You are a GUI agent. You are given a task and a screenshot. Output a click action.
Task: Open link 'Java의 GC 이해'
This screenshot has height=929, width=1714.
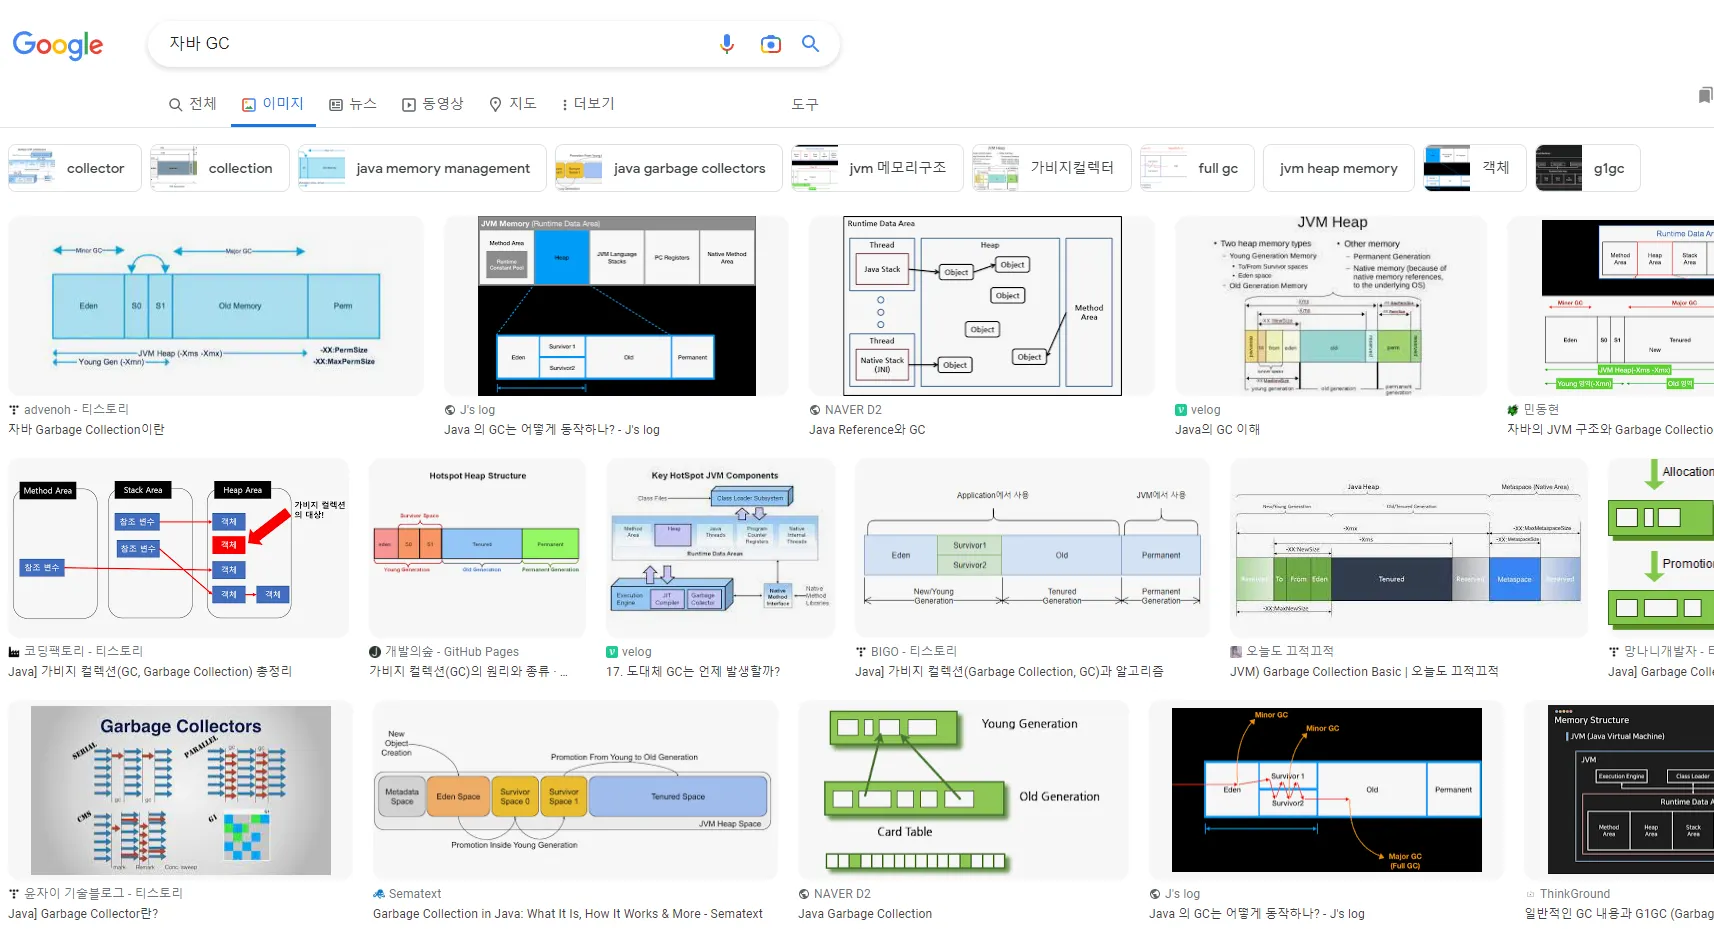tap(1217, 430)
